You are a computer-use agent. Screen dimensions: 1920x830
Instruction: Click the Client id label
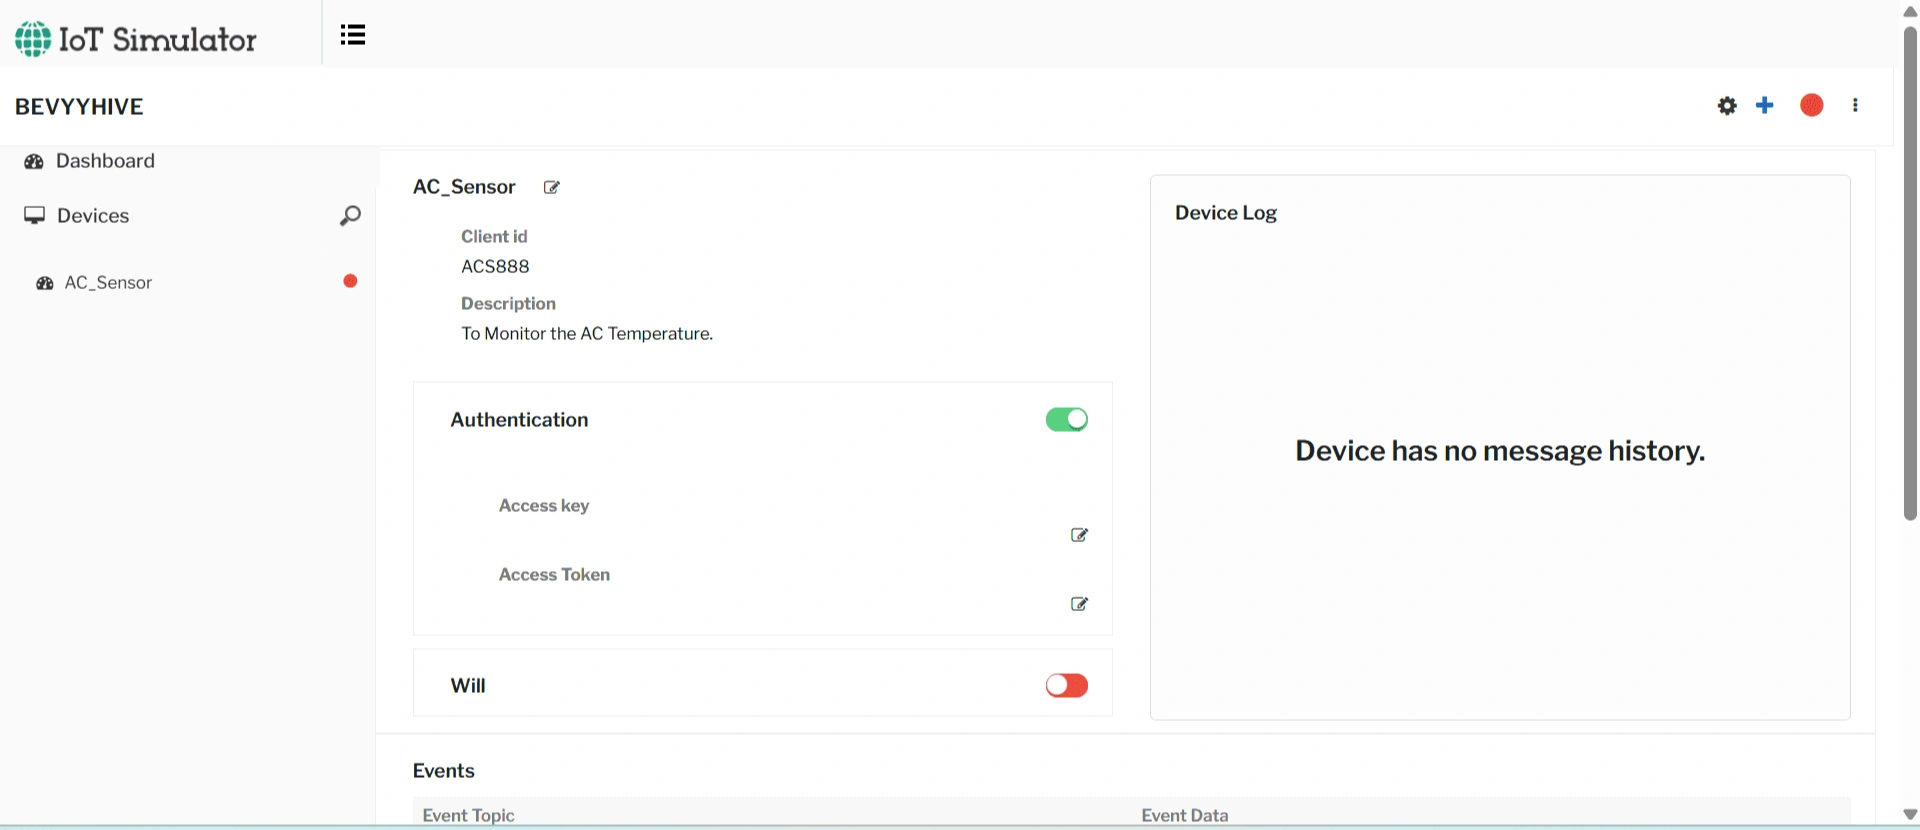click(494, 237)
